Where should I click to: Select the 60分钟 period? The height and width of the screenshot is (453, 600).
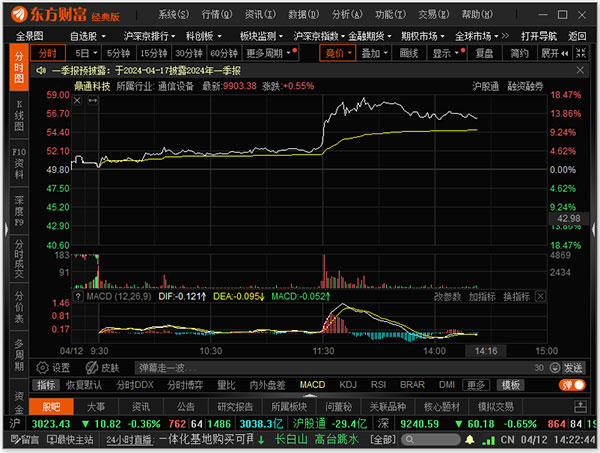(x=224, y=53)
